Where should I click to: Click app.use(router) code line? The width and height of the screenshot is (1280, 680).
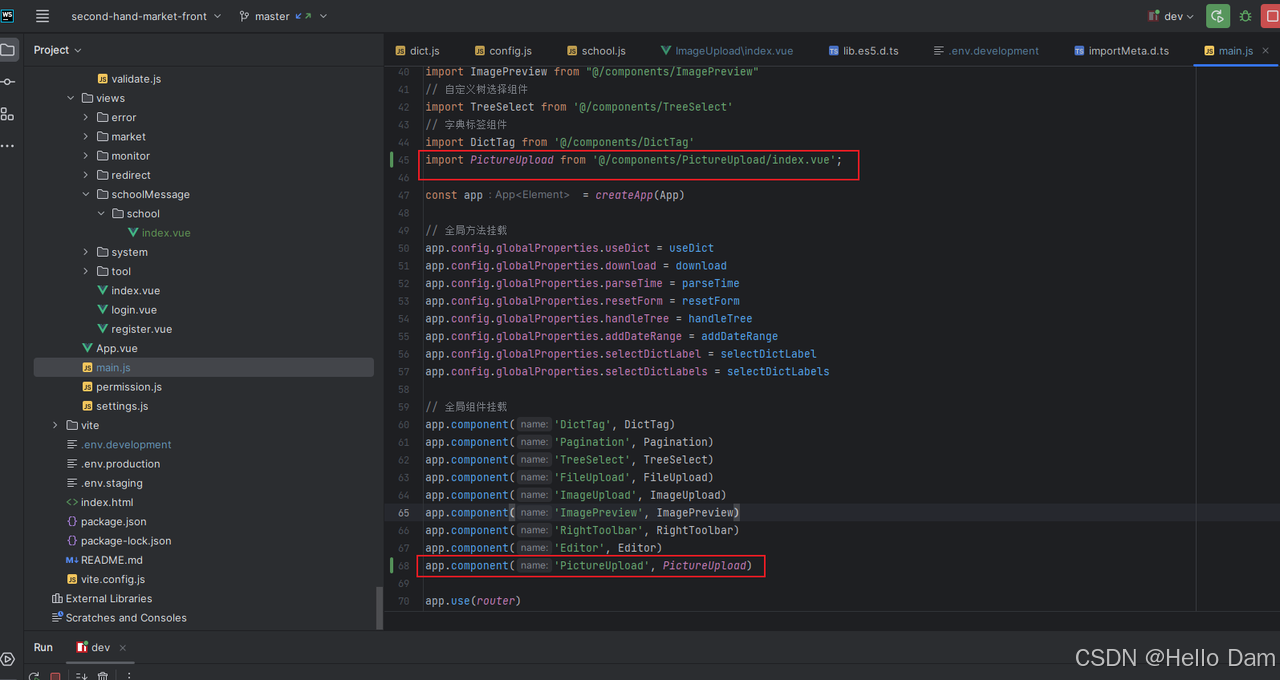click(473, 601)
